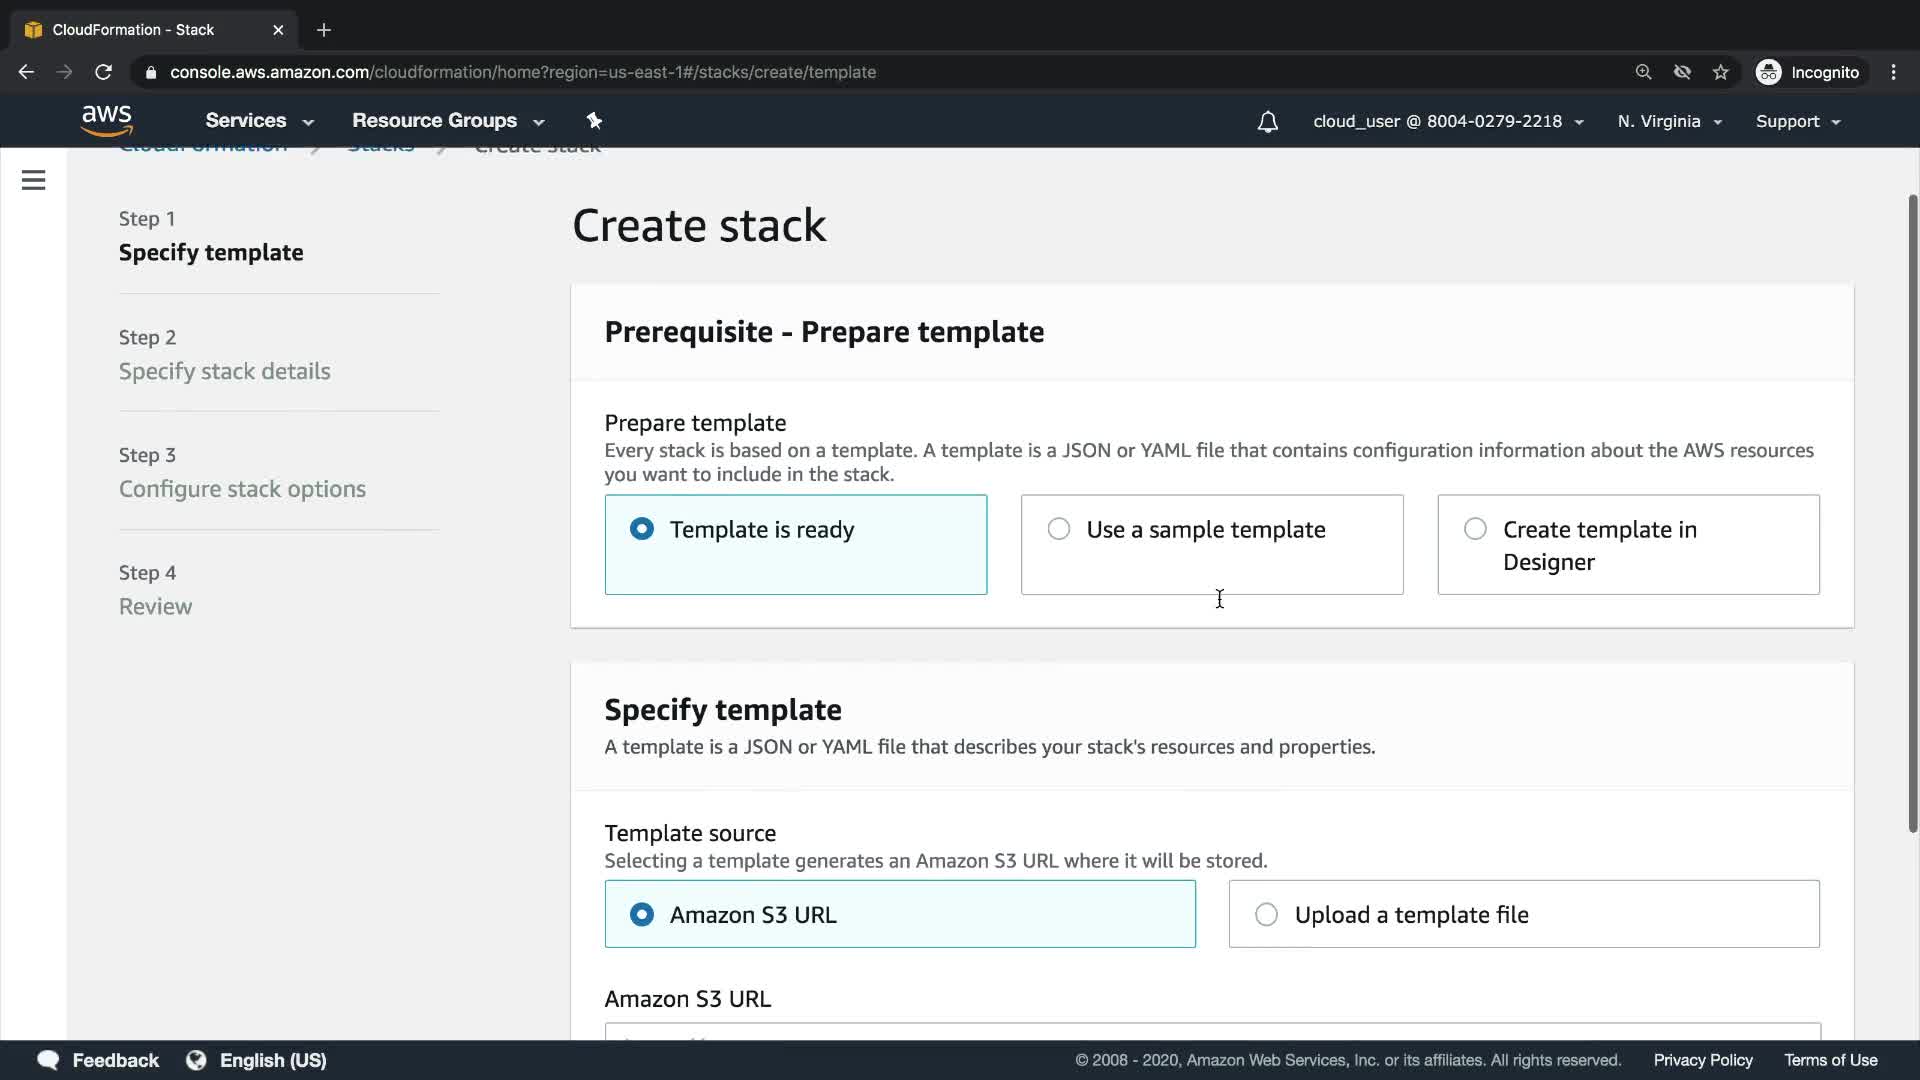This screenshot has height=1080, width=1920.
Task: Click the AWS logo home icon
Action: (107, 120)
